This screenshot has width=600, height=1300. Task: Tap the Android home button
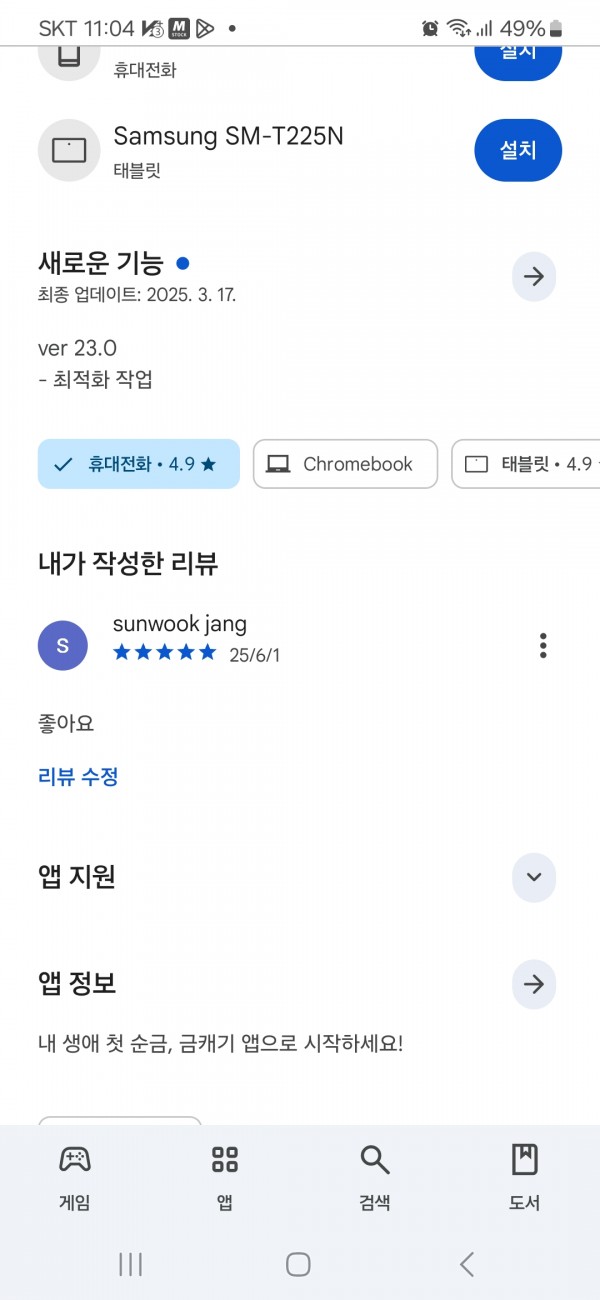[x=298, y=1264]
